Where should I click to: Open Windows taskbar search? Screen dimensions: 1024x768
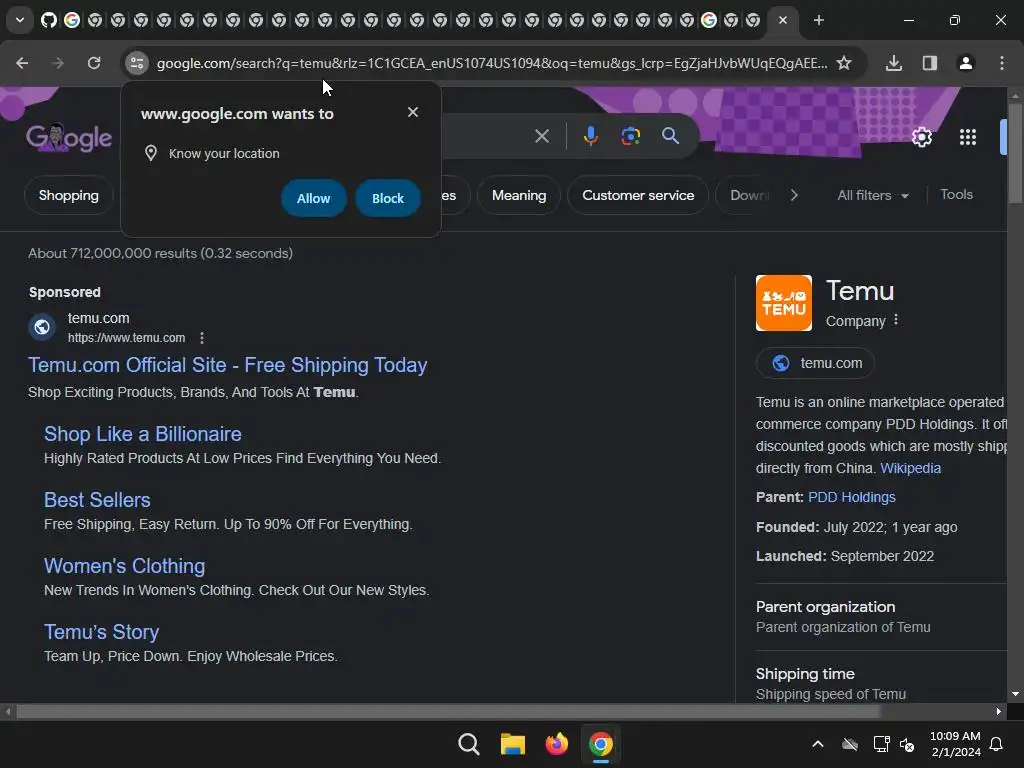(468, 744)
